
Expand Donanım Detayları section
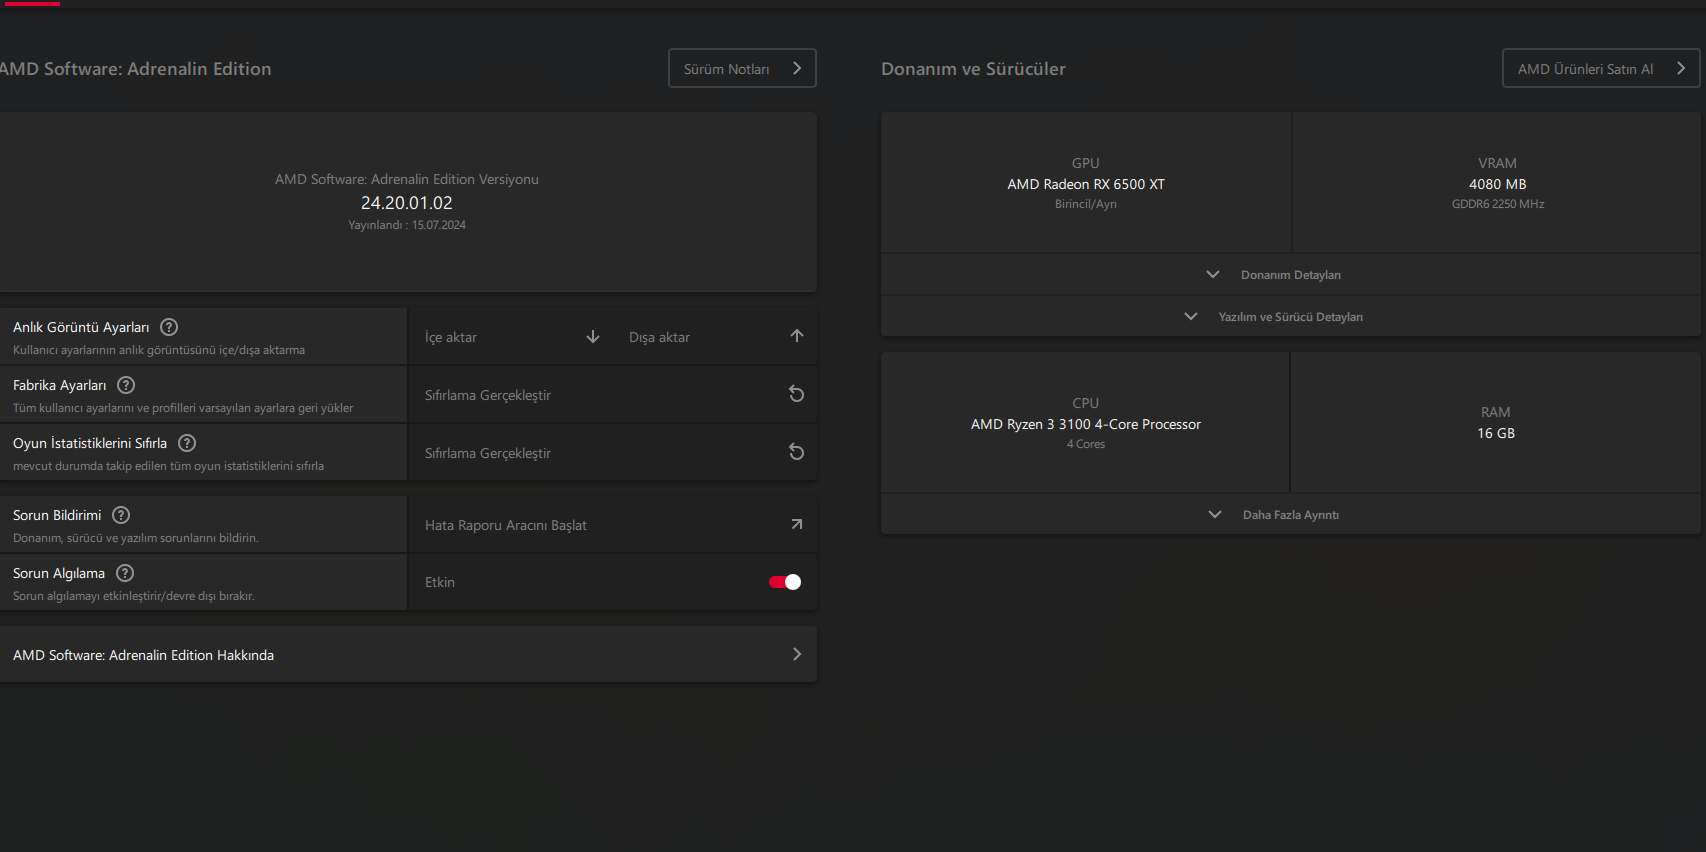tap(1290, 275)
